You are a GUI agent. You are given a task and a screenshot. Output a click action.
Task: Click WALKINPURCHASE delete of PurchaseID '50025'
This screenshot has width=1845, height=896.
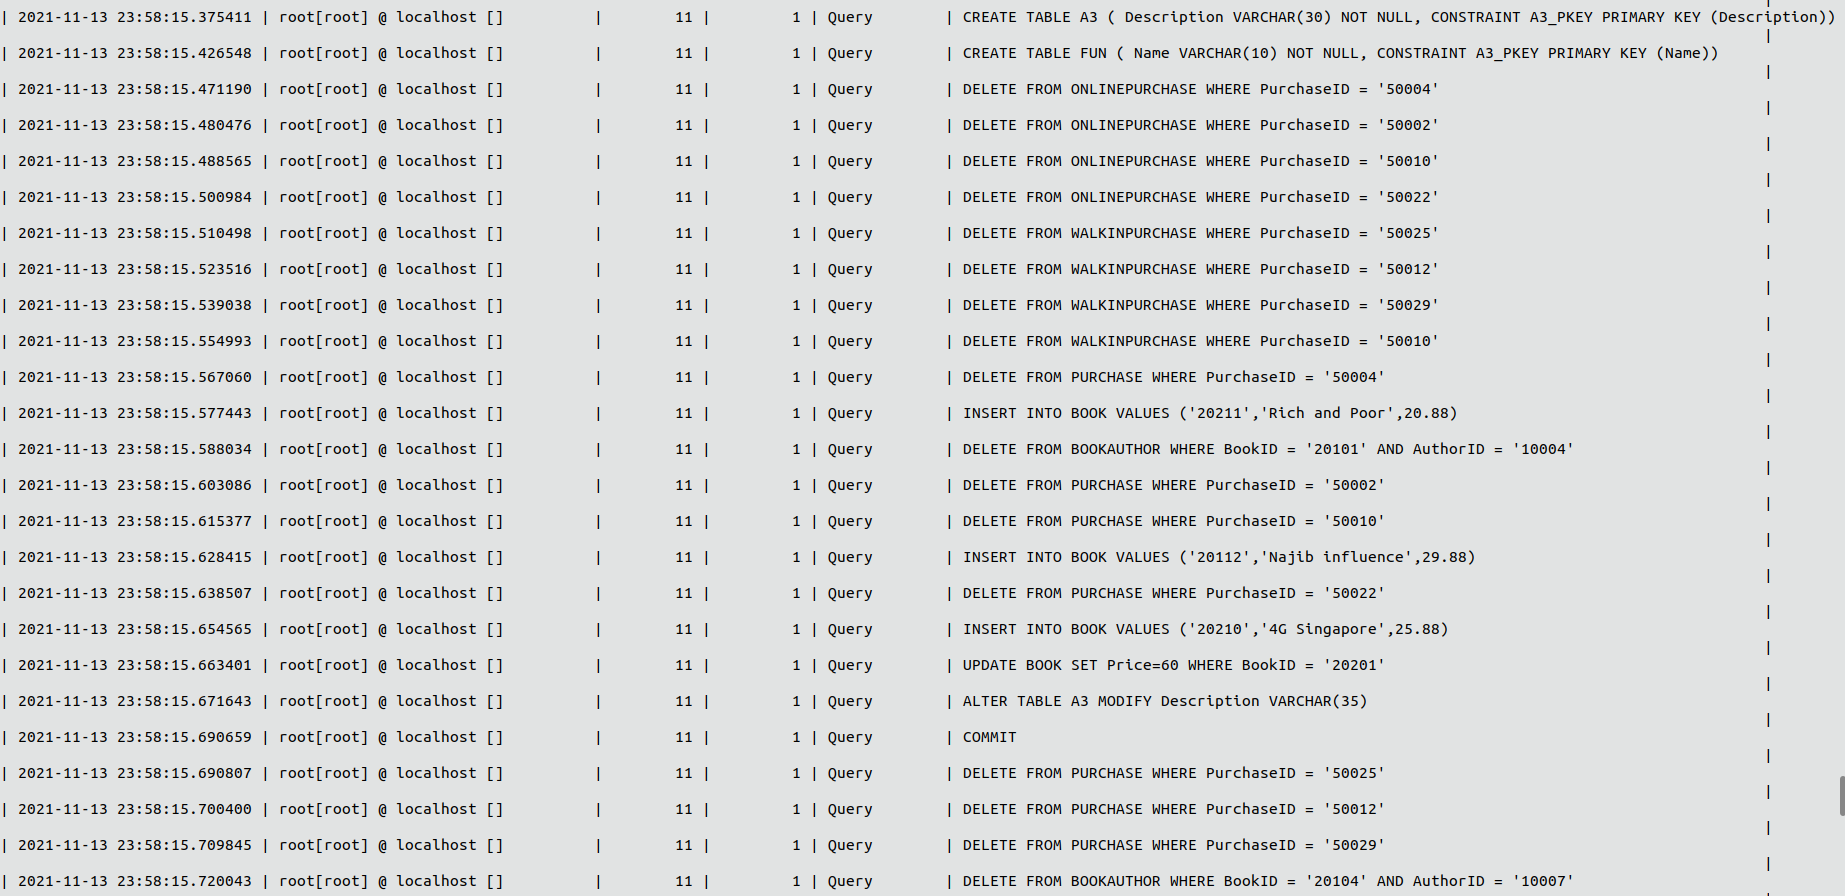[x=1200, y=233]
